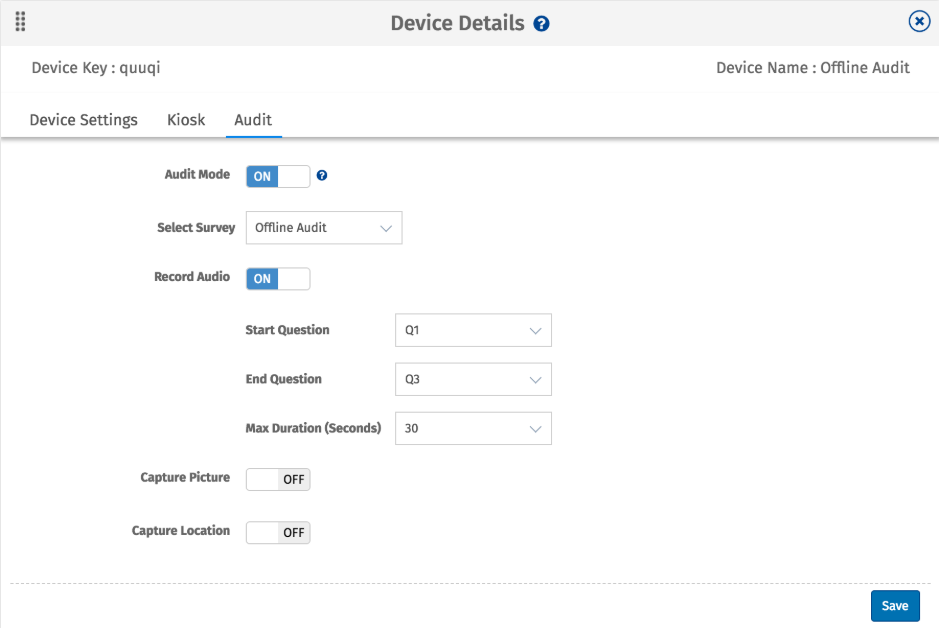Open the Max Duration seconds dropdown
Screen dimensions: 939x628
pos(472,428)
